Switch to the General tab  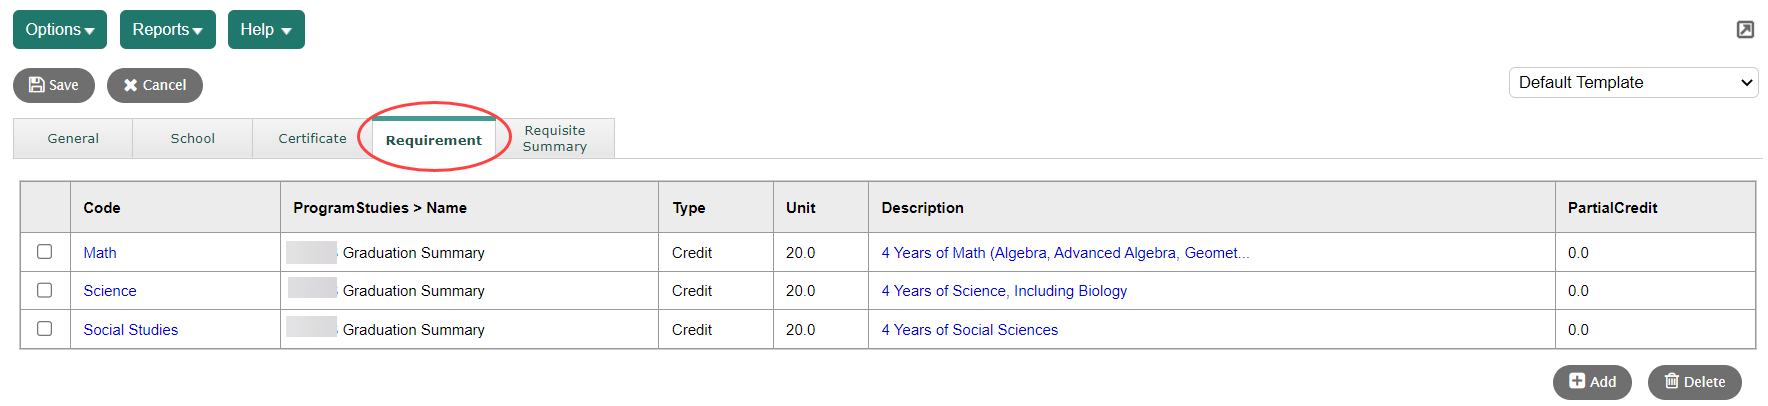[73, 139]
